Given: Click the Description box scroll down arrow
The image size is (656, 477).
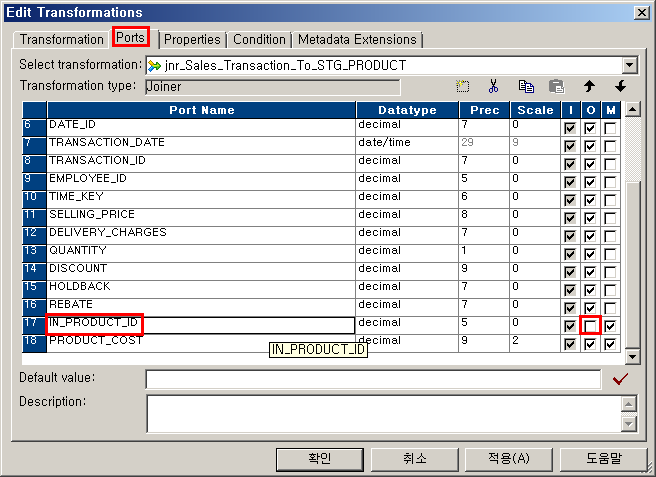Looking at the screenshot, I should pyautogui.click(x=629, y=423).
